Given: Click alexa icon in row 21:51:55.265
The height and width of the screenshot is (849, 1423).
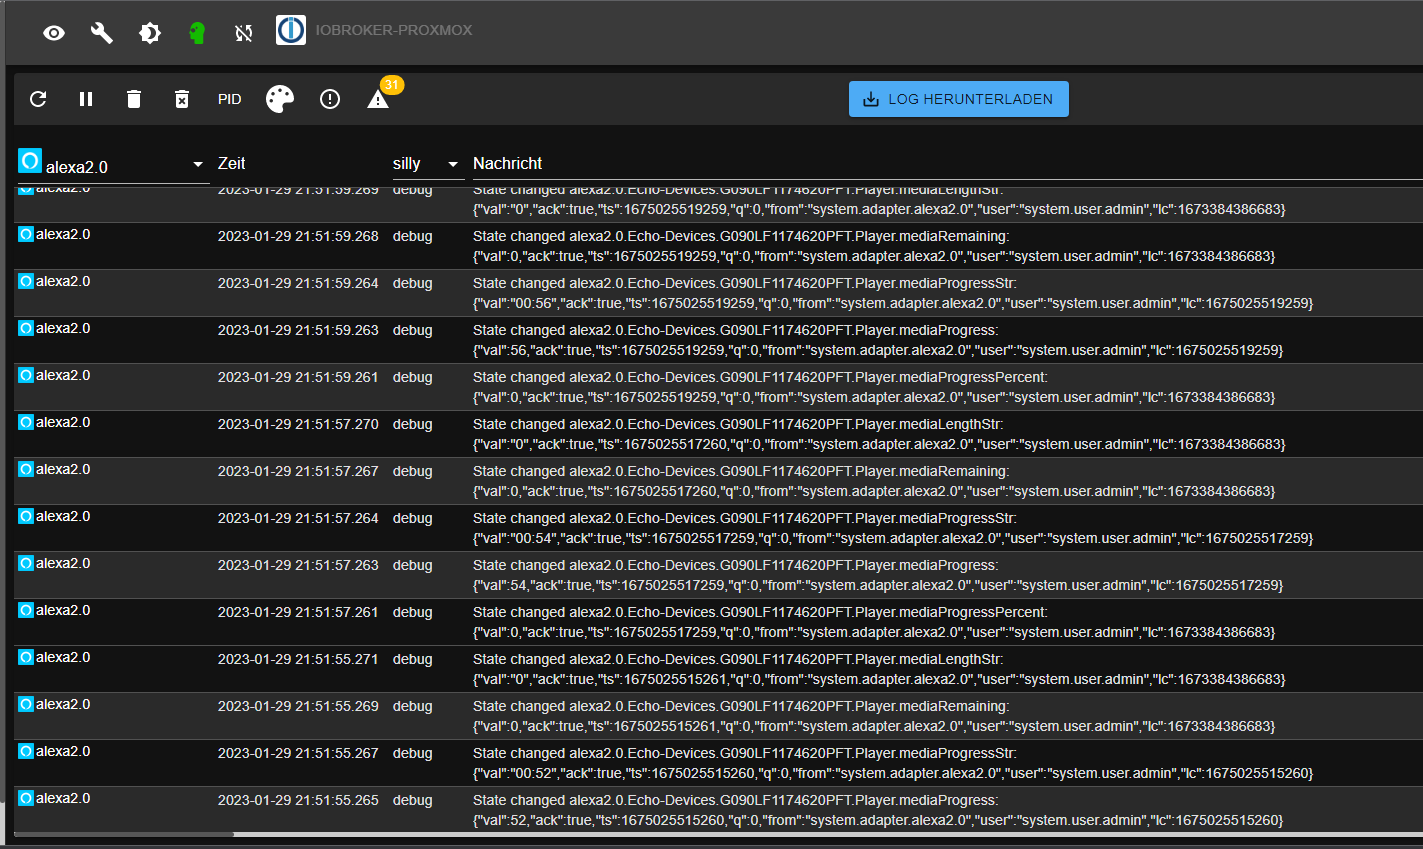Looking at the screenshot, I should click(x=26, y=798).
